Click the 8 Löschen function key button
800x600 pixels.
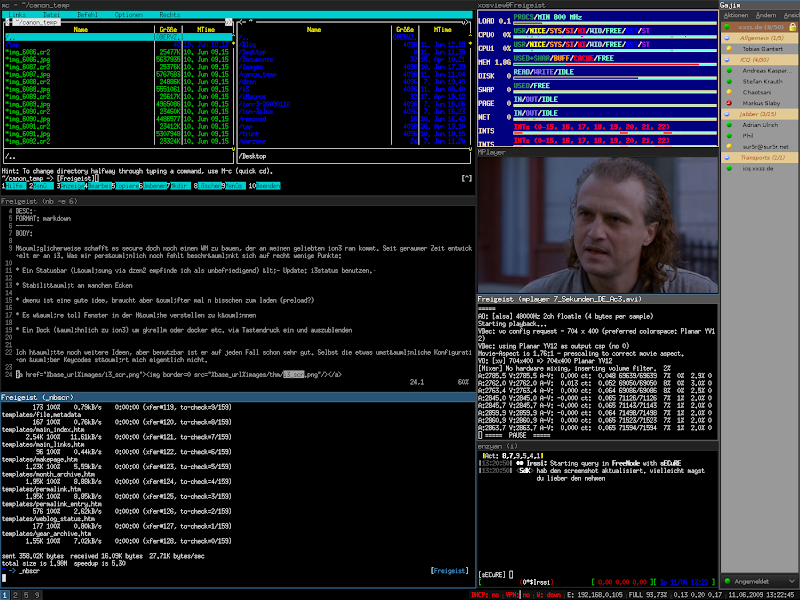click(x=207, y=186)
